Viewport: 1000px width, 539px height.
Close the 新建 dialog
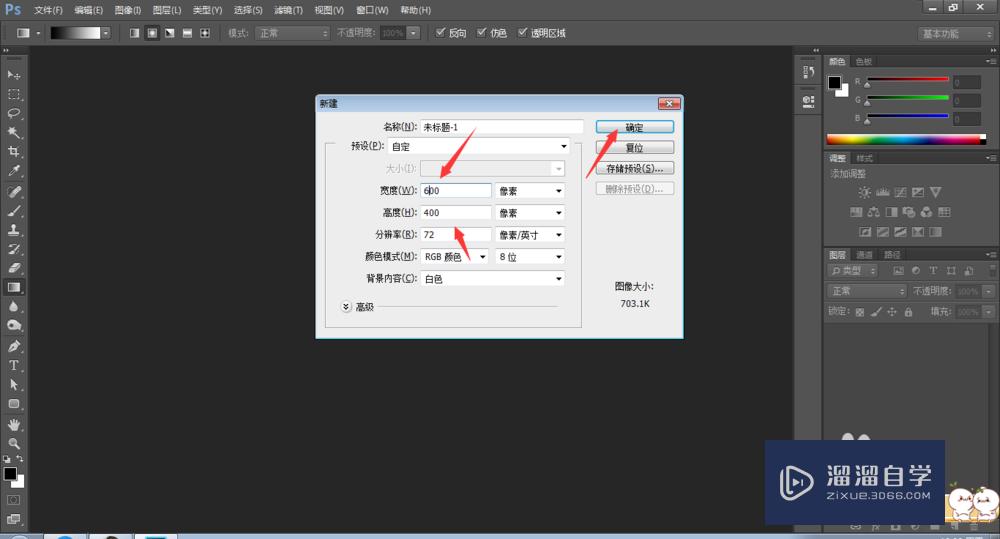[x=669, y=103]
